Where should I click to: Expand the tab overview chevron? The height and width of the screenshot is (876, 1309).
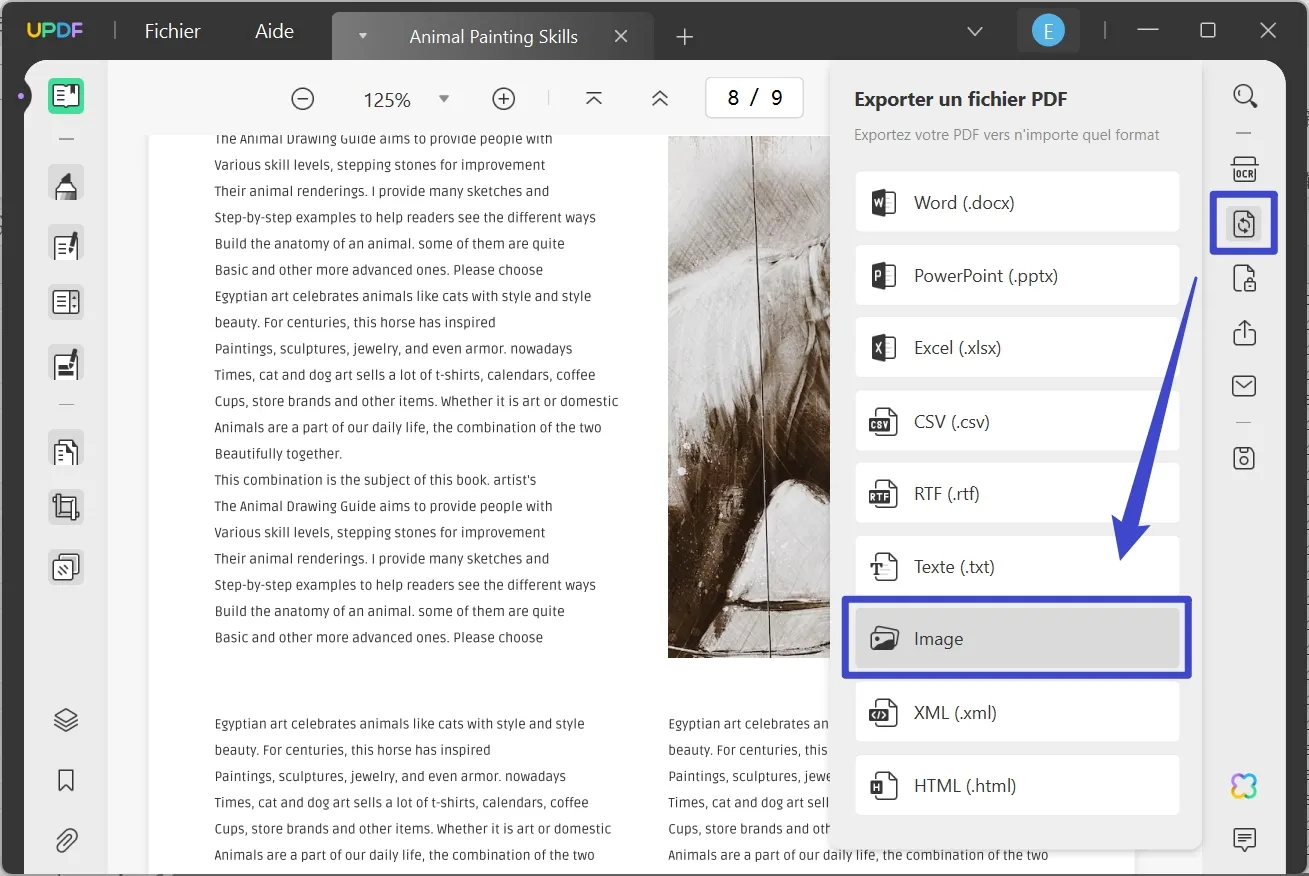(x=975, y=31)
